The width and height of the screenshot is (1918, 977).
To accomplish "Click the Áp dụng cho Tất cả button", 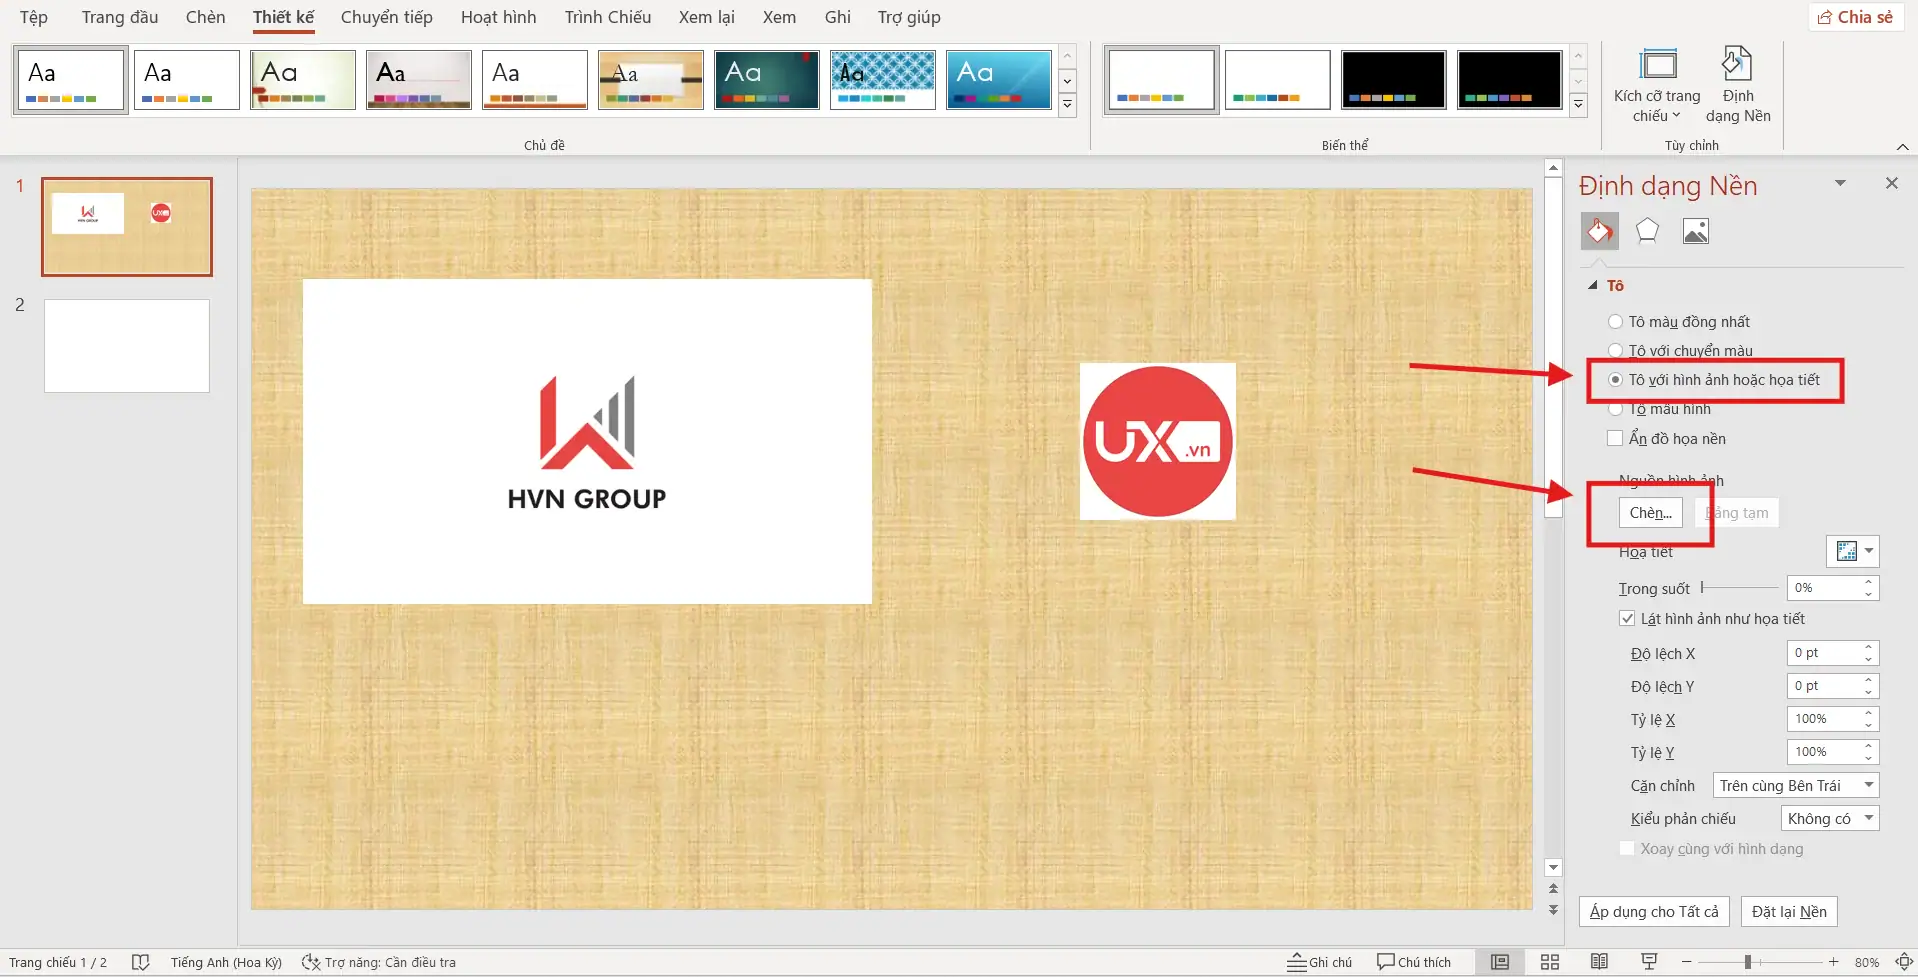I will coord(1654,911).
